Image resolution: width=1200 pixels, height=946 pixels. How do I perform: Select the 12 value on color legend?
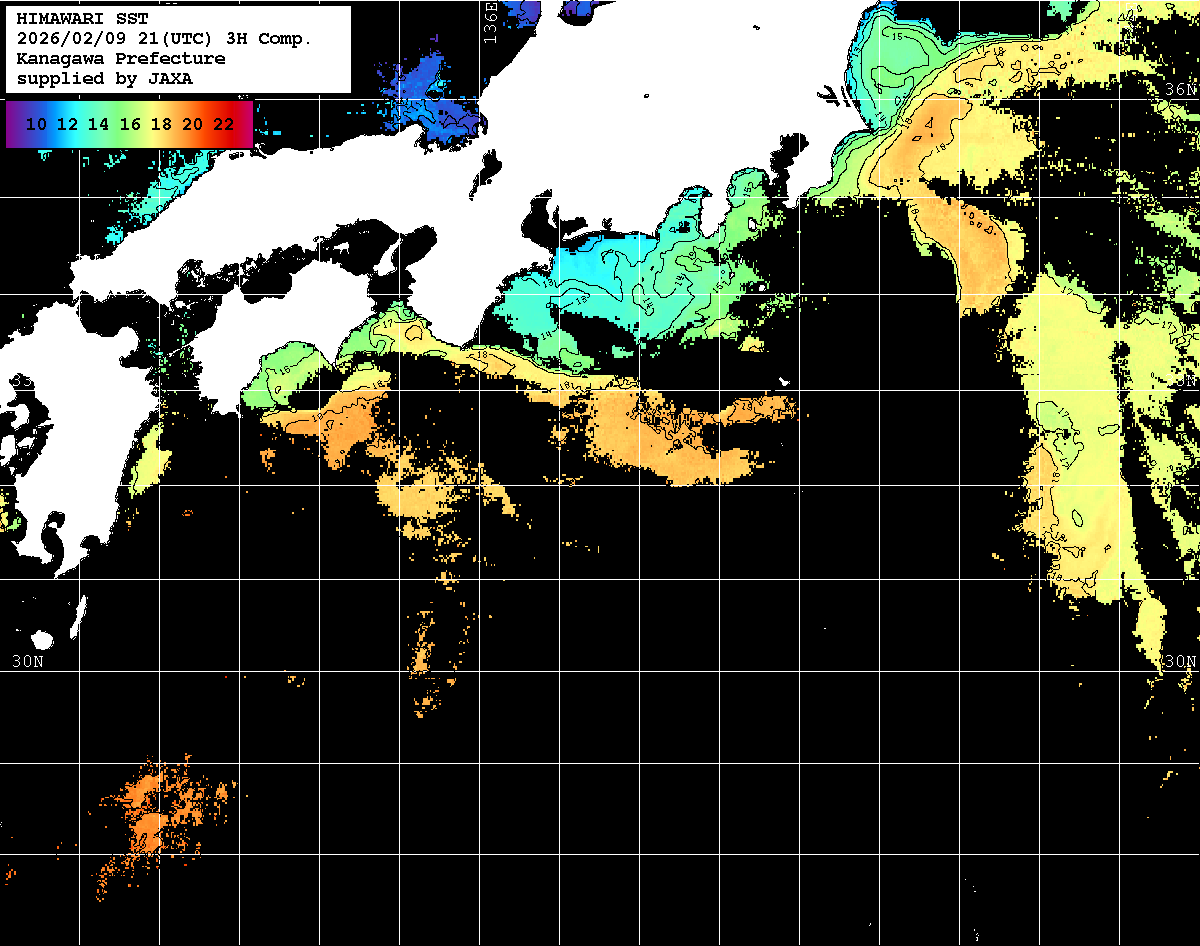(67, 124)
